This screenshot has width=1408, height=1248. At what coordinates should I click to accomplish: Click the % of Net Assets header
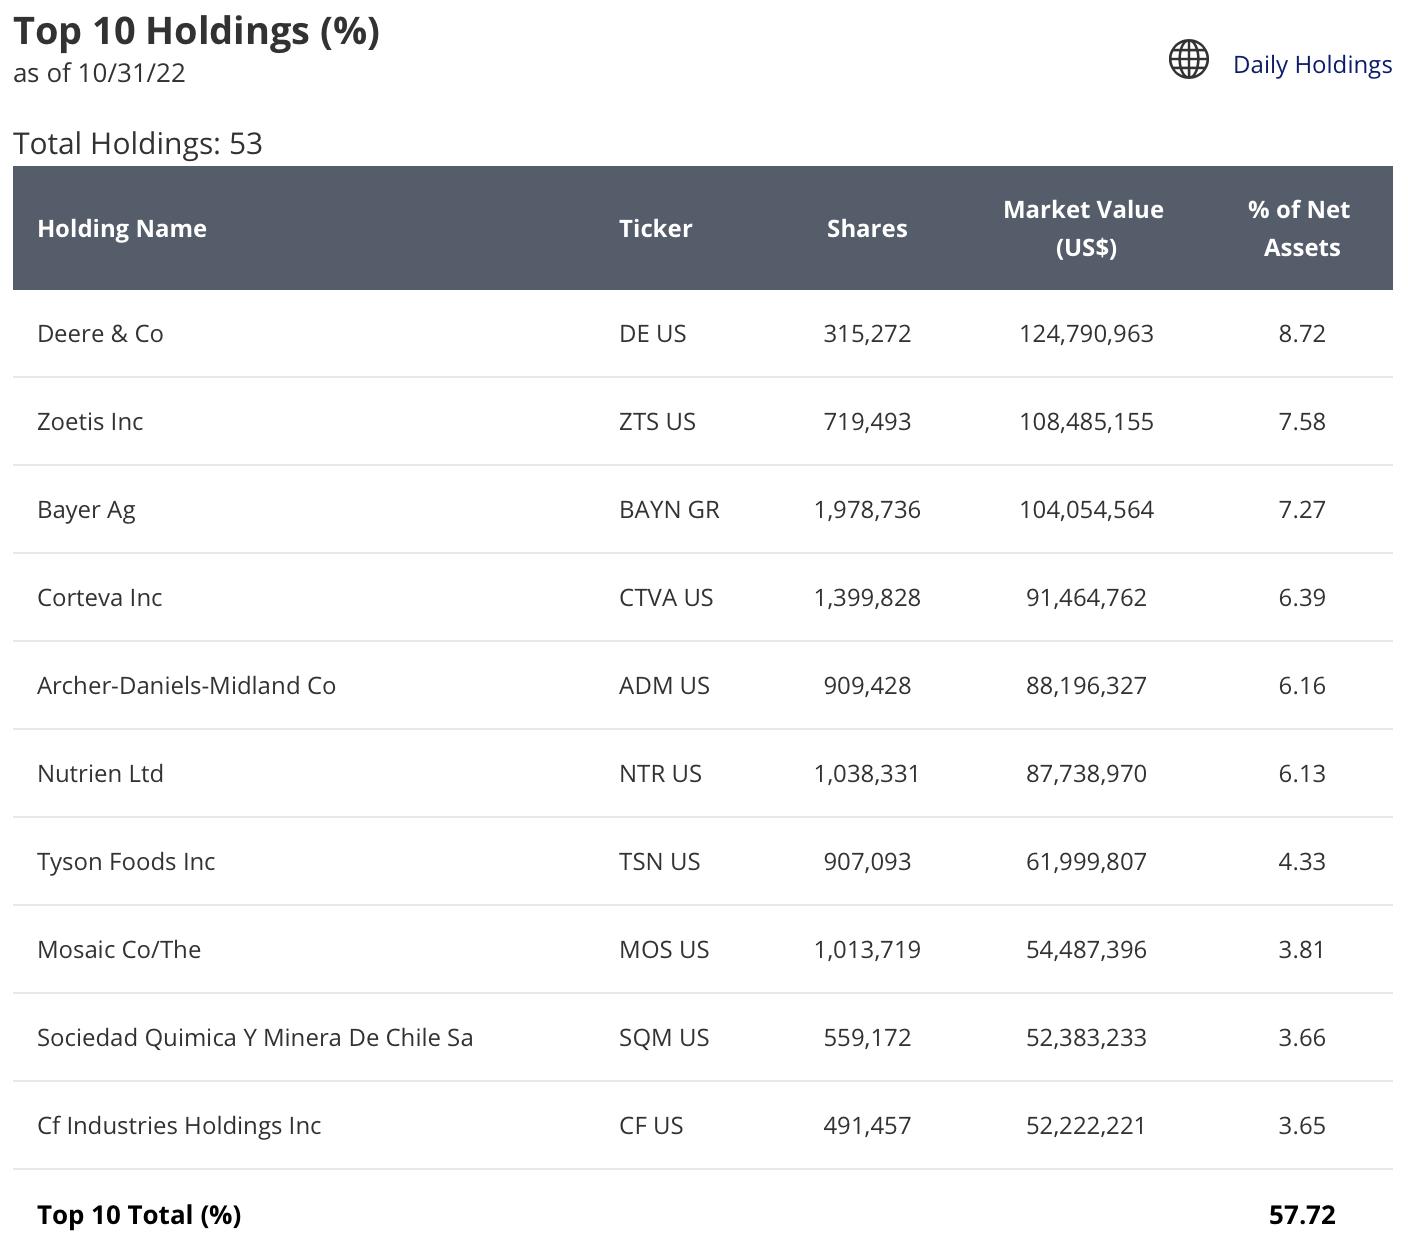(x=1300, y=228)
